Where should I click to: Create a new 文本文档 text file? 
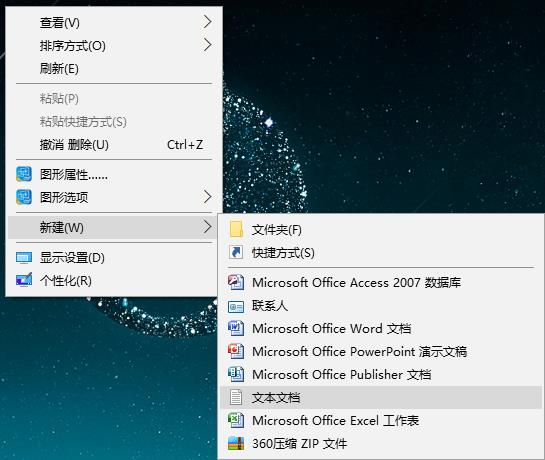pyautogui.click(x=381, y=397)
